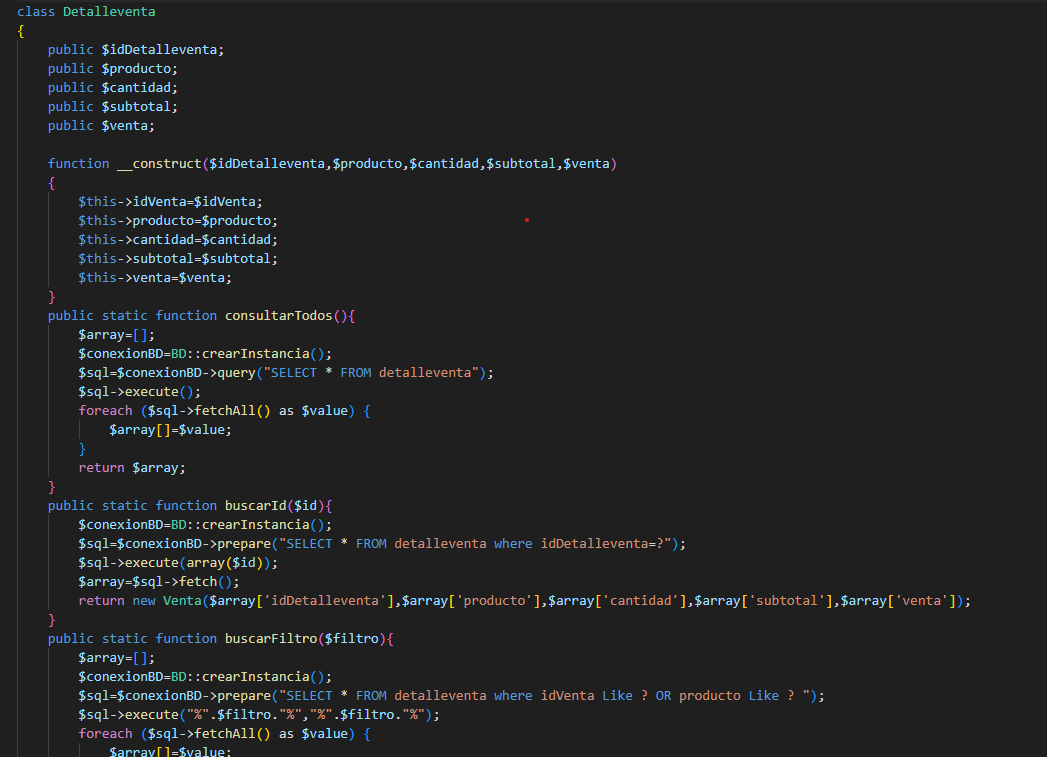
Task: Click the $sql->execute(array($id)) line
Action: (x=178, y=563)
